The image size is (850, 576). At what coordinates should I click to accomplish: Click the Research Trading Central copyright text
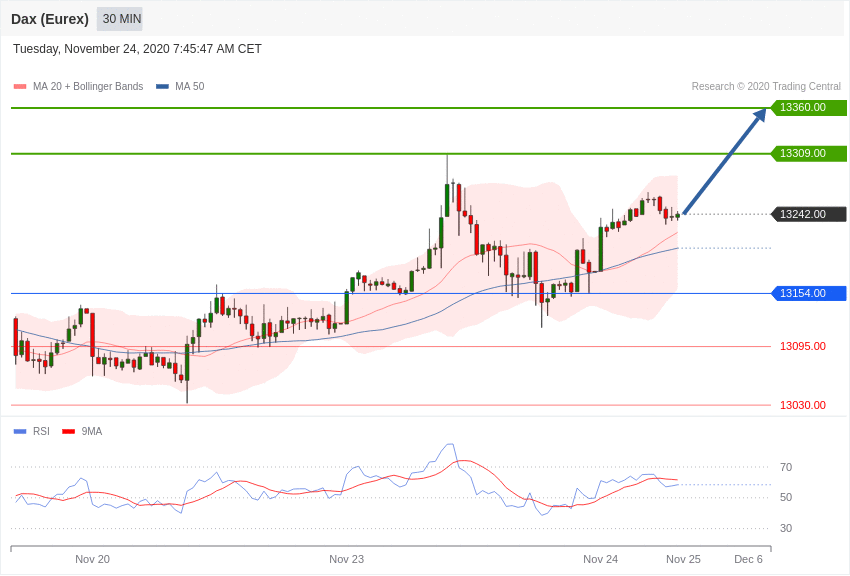[766, 87]
